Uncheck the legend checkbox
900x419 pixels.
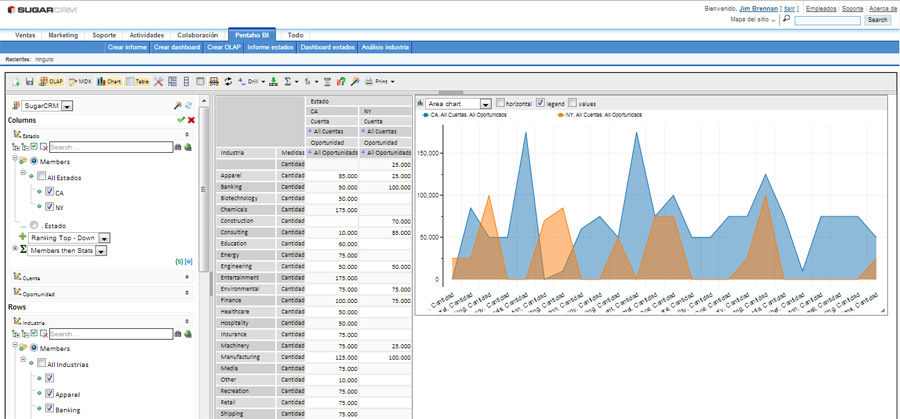coord(541,103)
